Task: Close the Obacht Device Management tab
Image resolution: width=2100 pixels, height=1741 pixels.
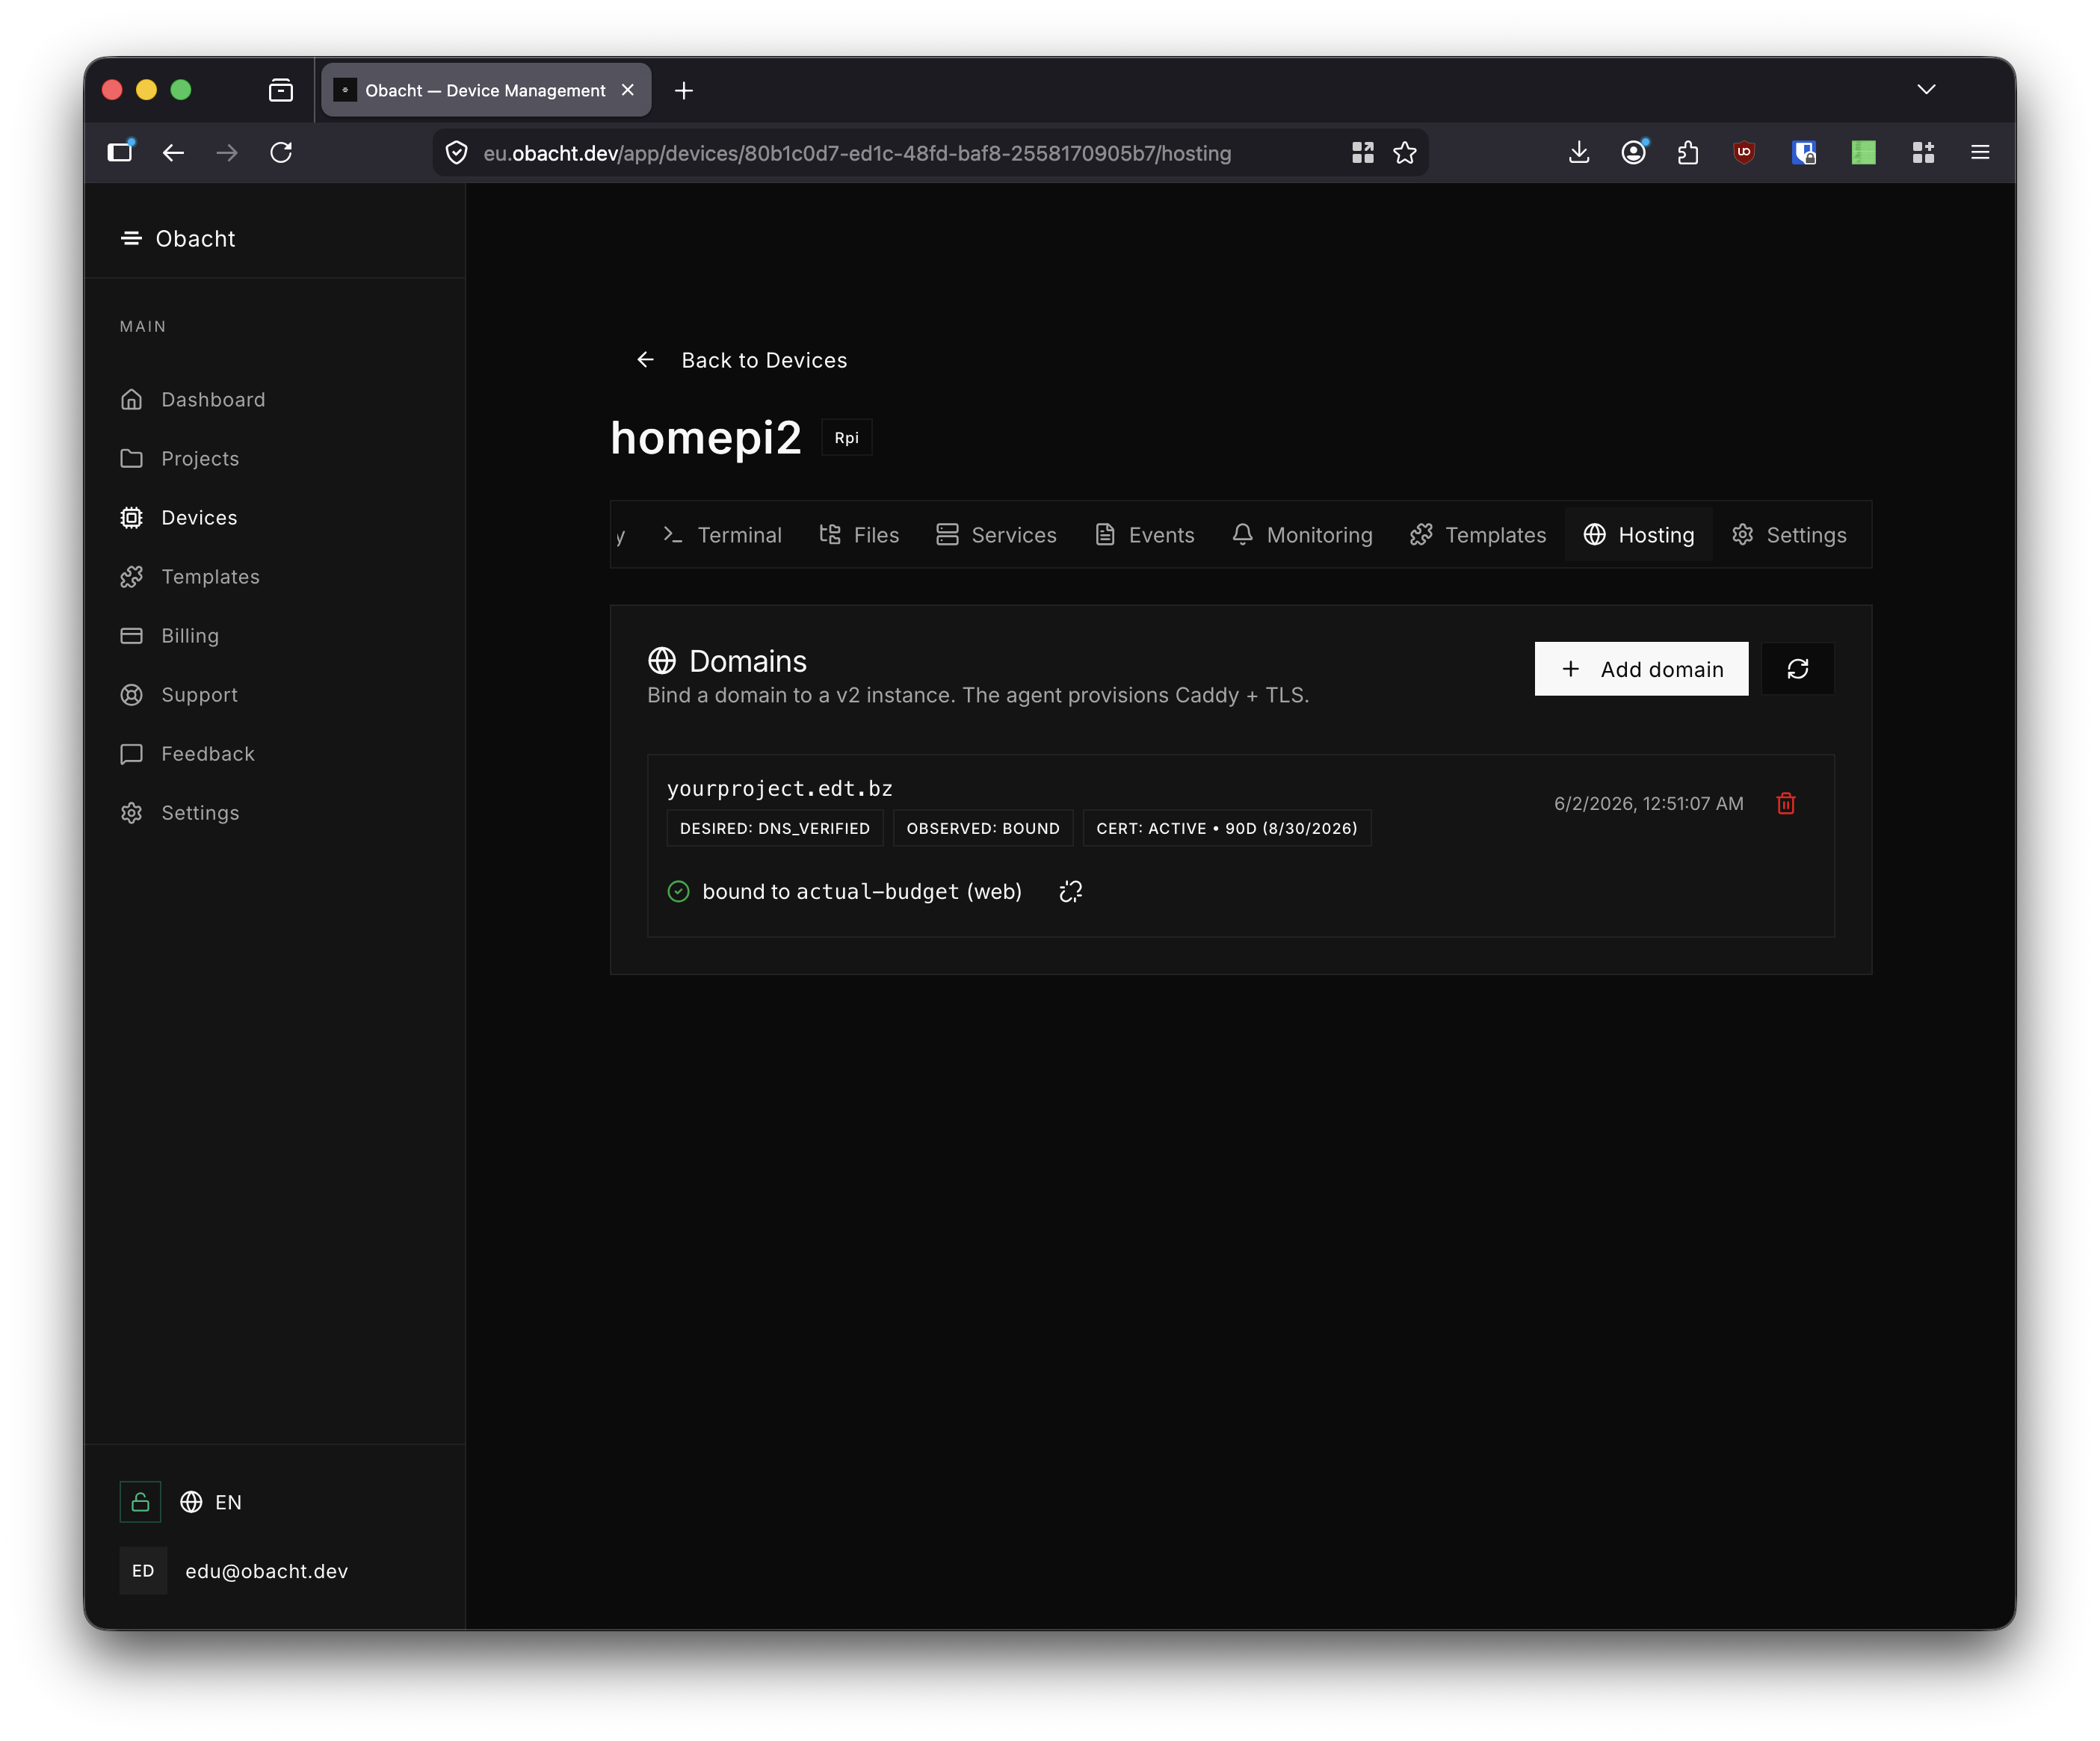Action: coord(628,90)
